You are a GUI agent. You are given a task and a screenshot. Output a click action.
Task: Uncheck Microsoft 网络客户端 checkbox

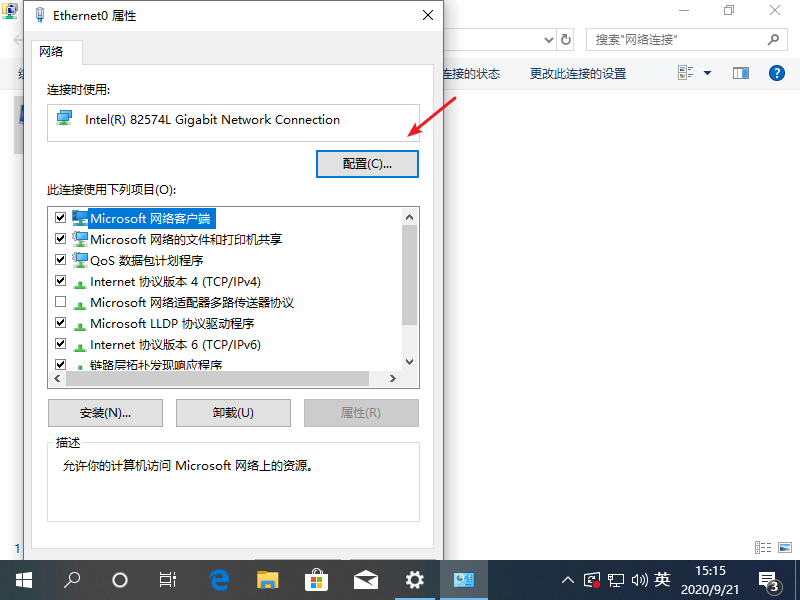pos(61,218)
